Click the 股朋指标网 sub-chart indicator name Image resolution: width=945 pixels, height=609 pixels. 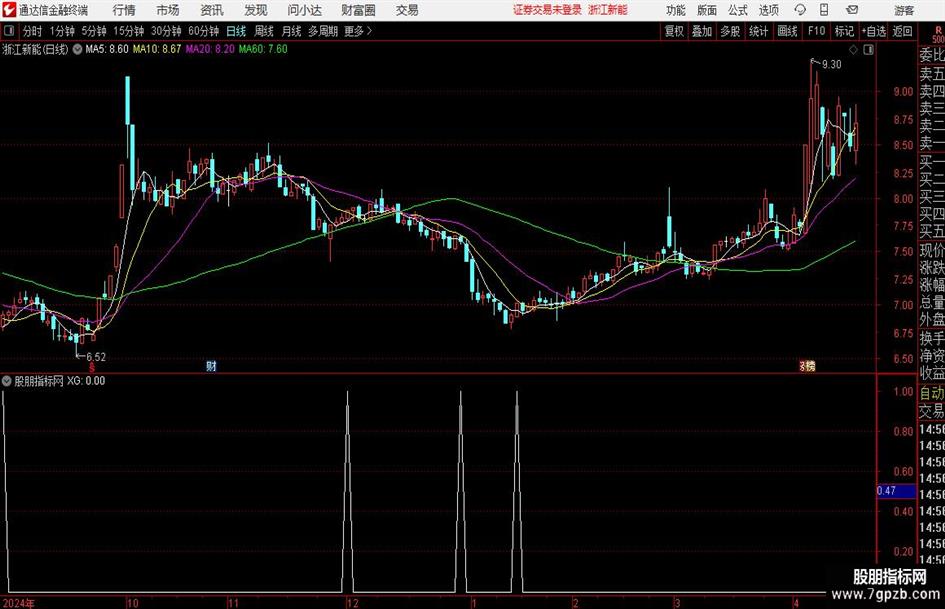pos(39,381)
